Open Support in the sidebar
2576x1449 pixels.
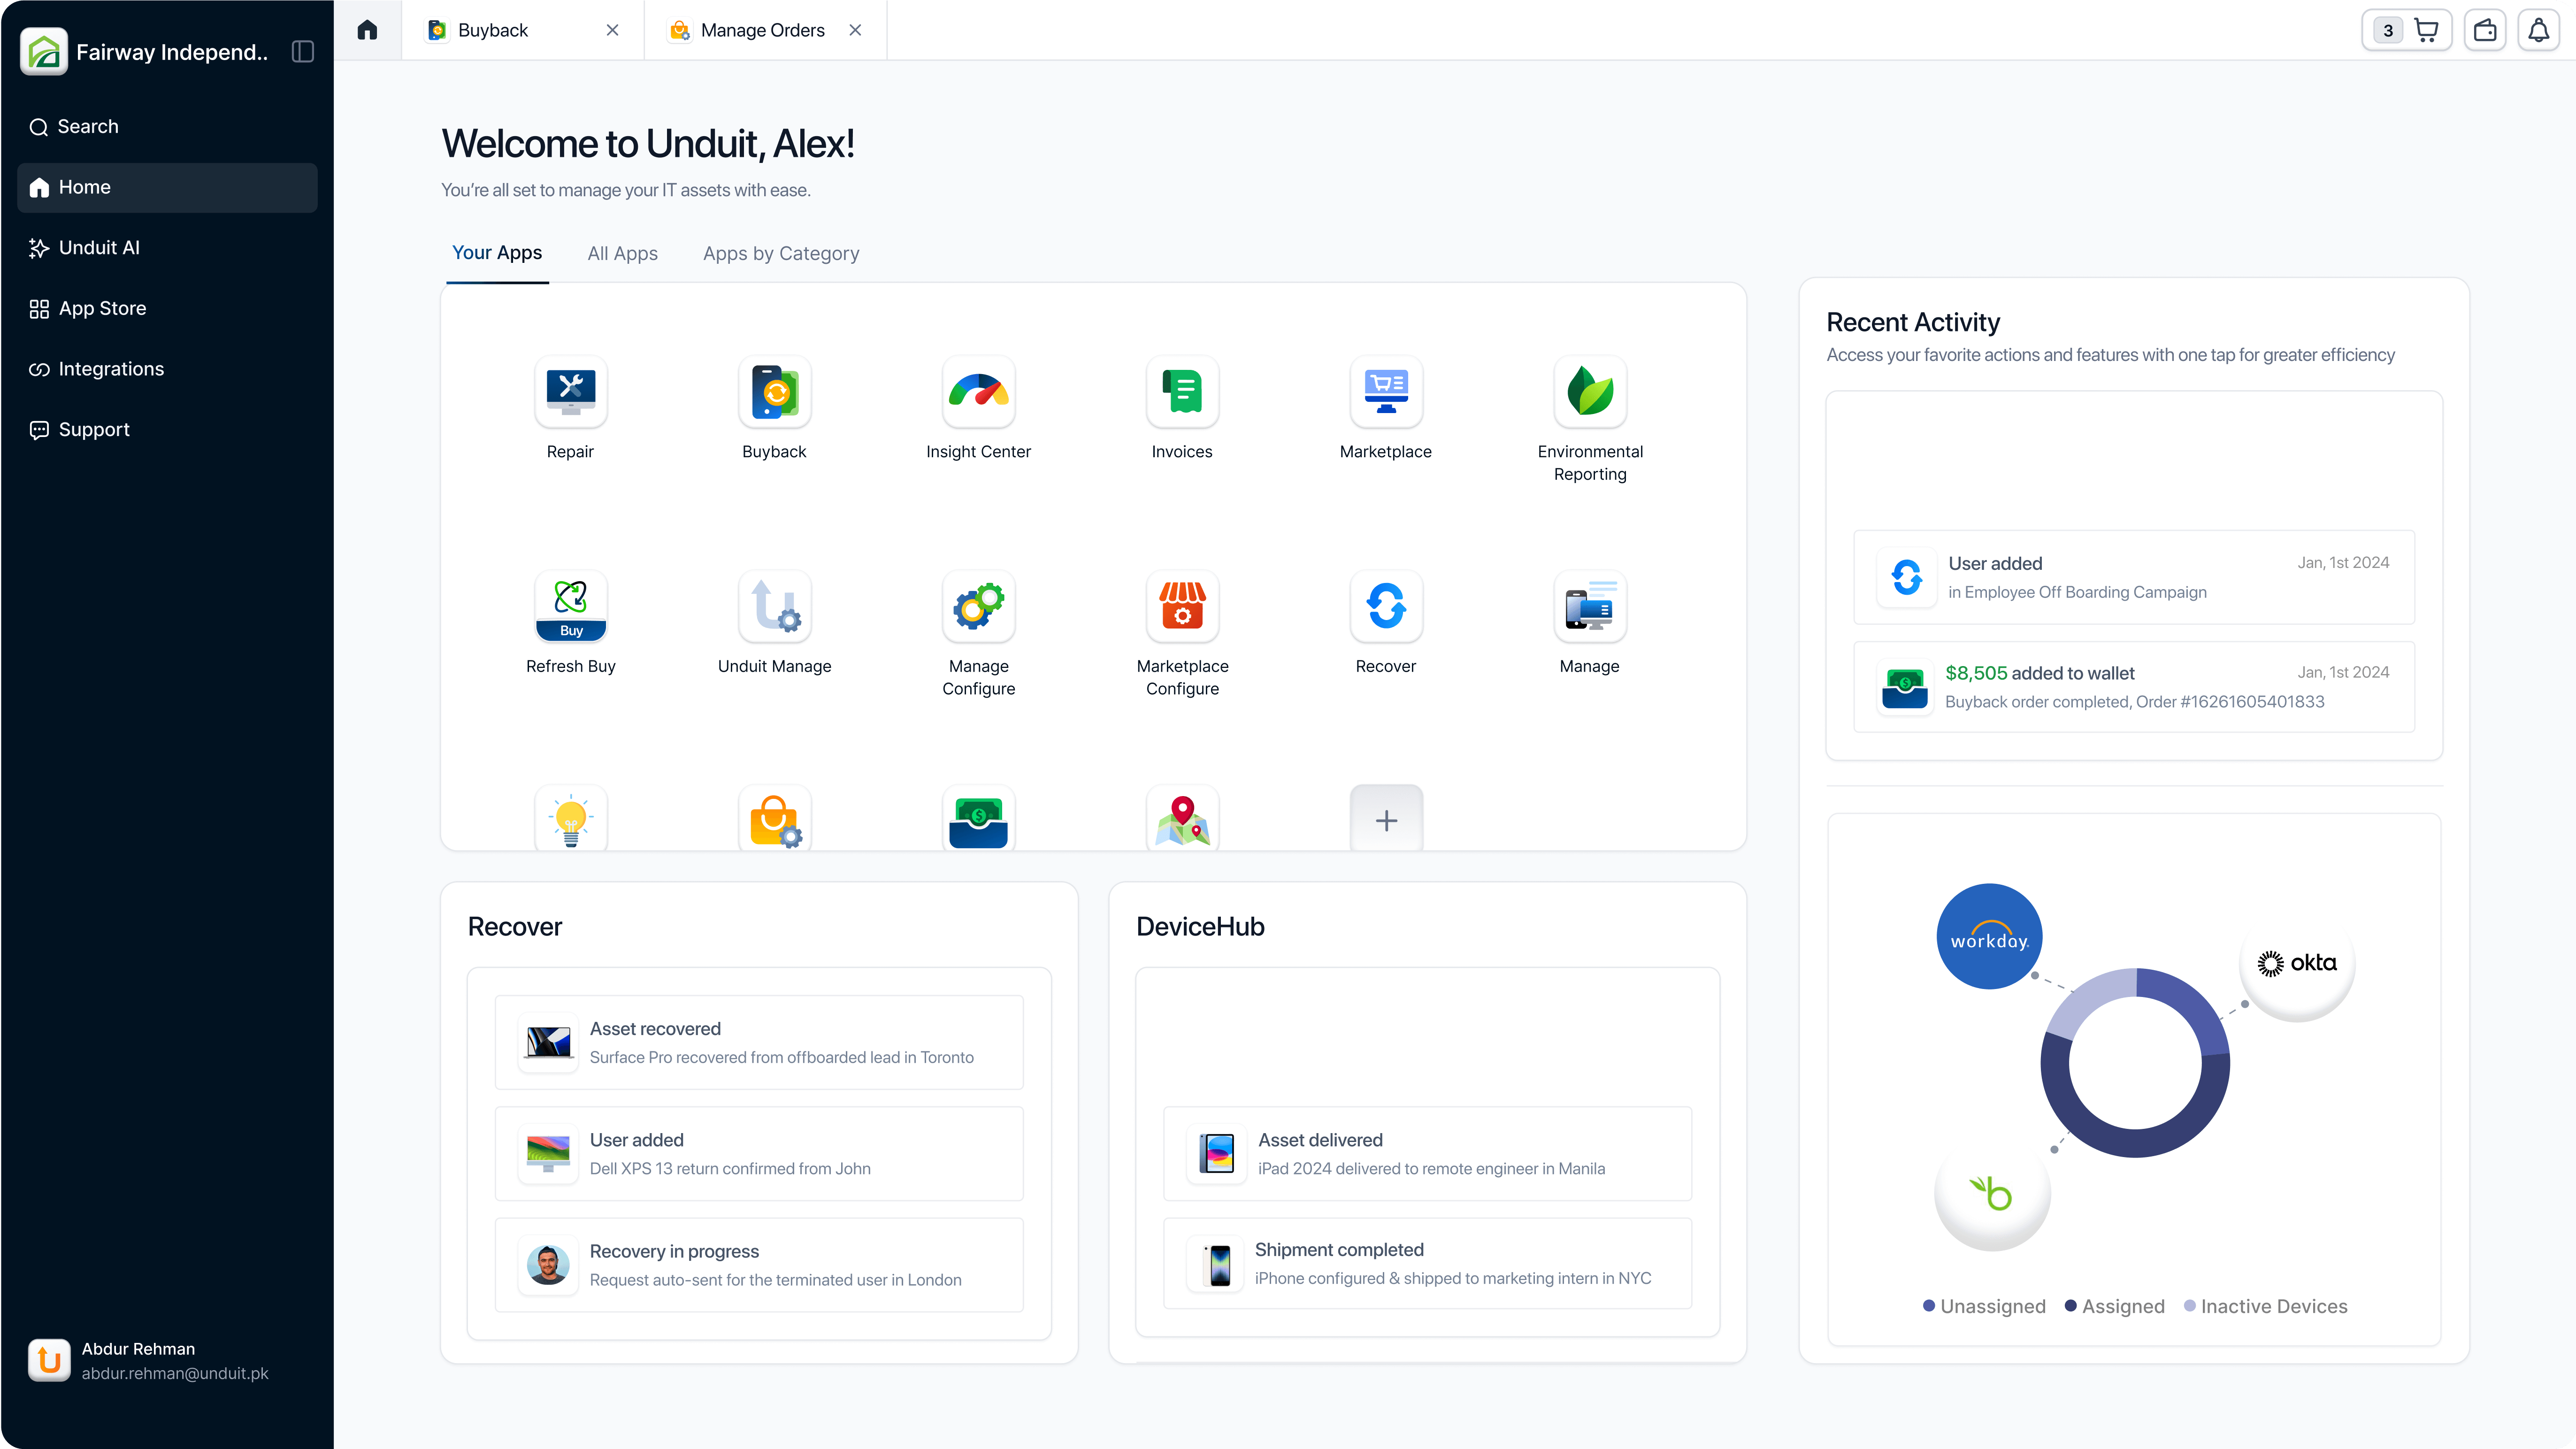167,430
